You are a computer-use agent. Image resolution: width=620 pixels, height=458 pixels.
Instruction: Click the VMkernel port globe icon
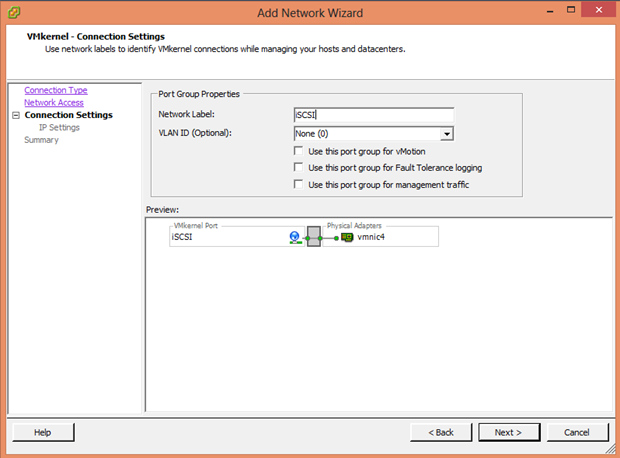tap(295, 237)
